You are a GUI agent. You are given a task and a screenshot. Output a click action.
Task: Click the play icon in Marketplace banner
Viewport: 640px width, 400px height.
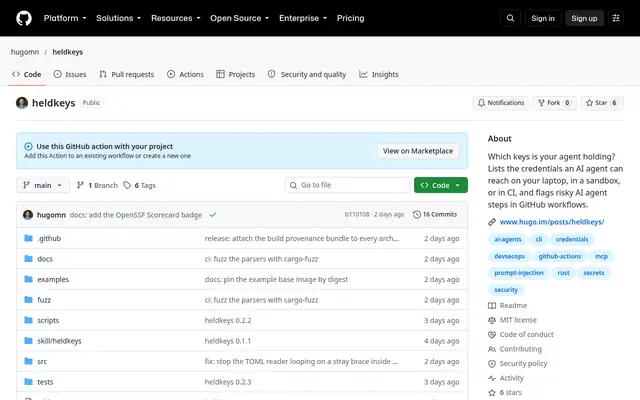point(28,147)
